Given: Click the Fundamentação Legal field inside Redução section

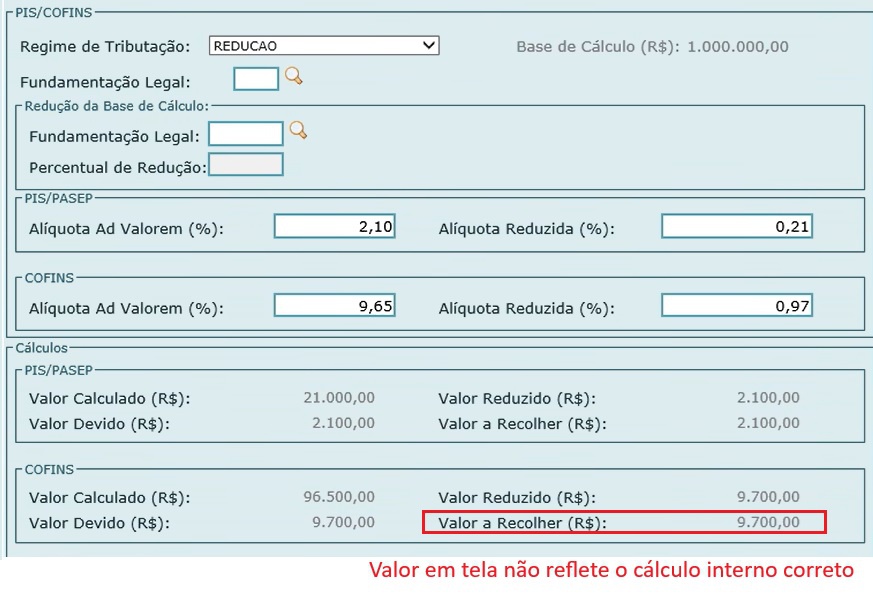Looking at the screenshot, I should pos(247,133).
